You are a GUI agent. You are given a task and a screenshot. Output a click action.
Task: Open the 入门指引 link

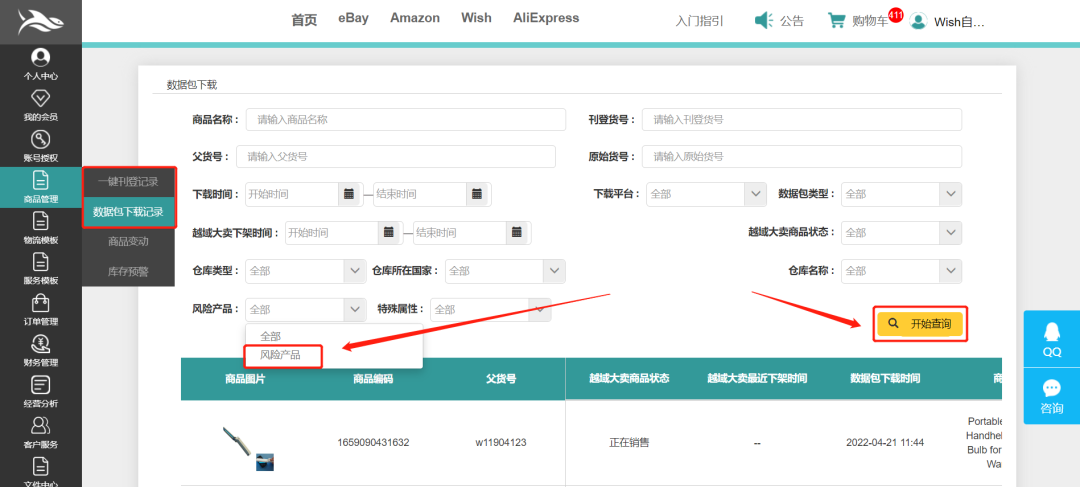pos(700,21)
